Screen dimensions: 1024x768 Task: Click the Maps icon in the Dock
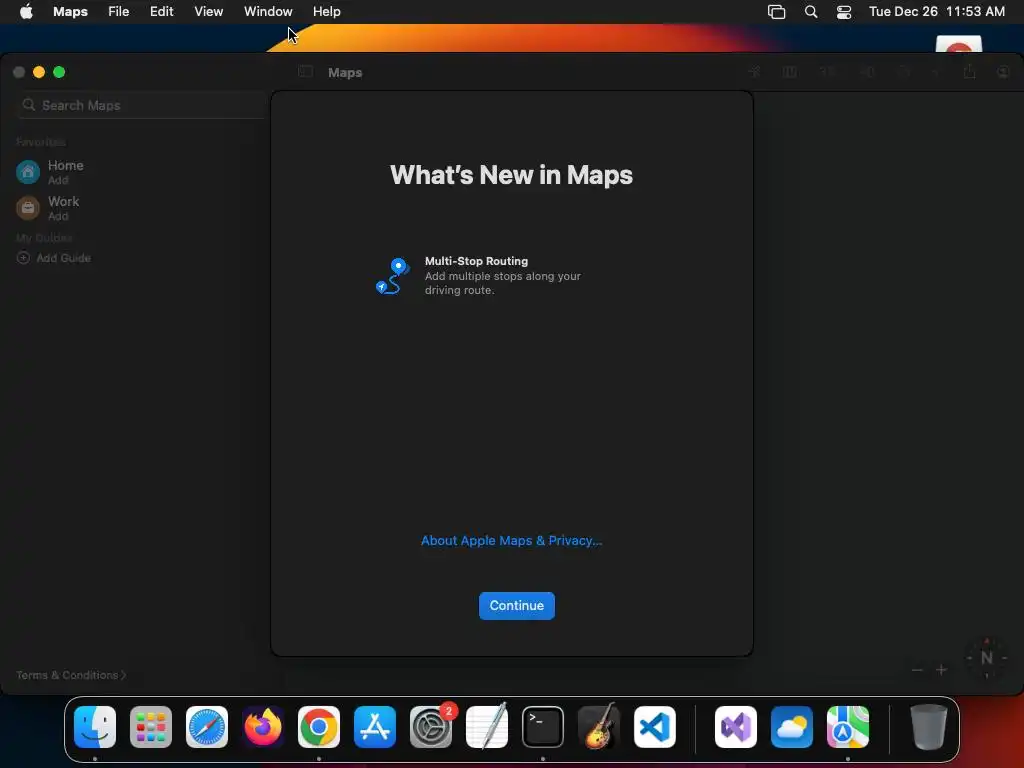[x=848, y=727]
